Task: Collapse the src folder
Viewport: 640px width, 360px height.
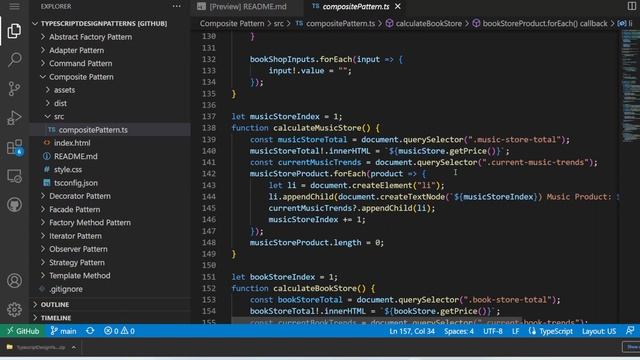Action: [x=59, y=117]
